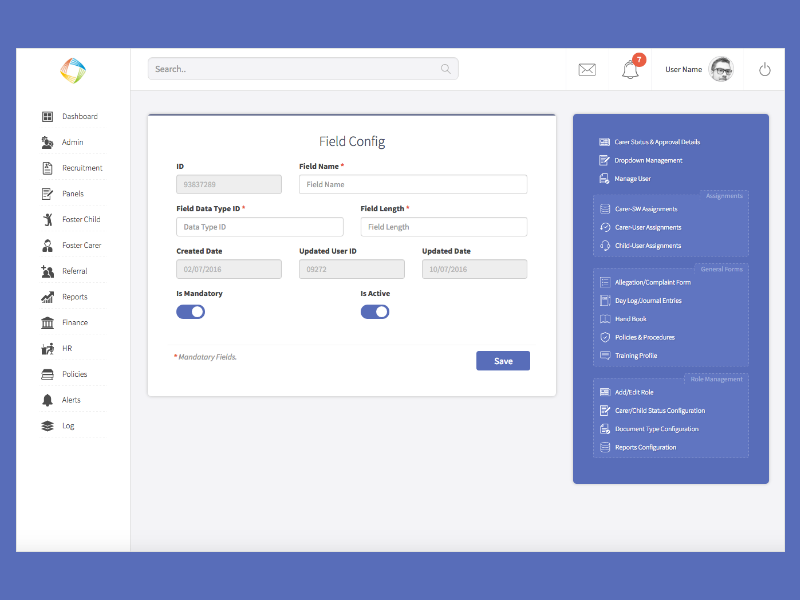Click the Save button
800x600 pixels.
[503, 360]
